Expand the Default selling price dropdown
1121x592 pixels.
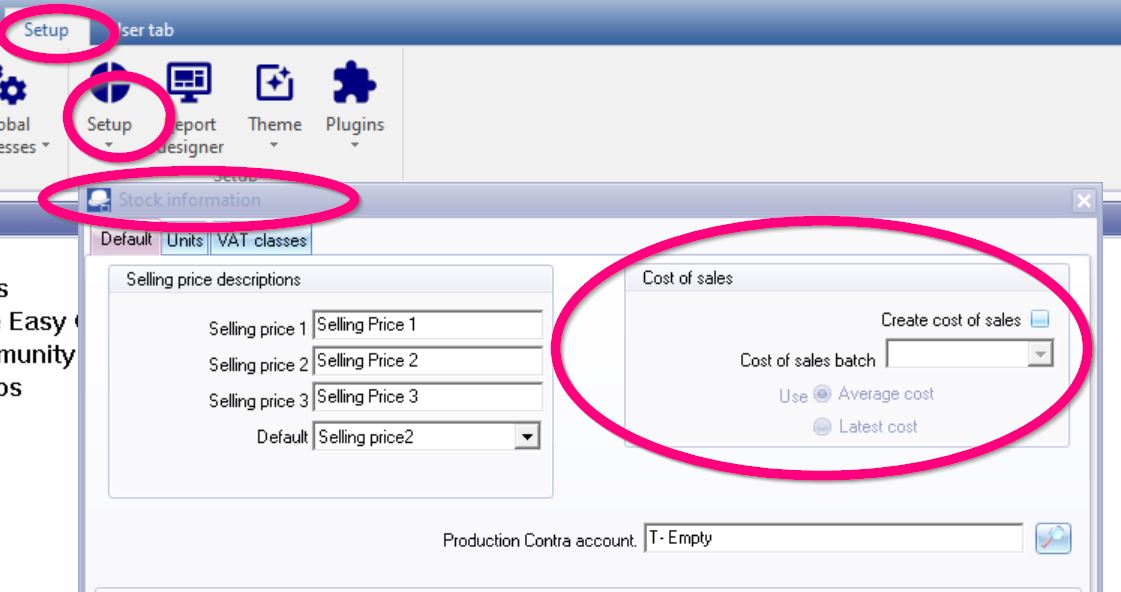[529, 437]
